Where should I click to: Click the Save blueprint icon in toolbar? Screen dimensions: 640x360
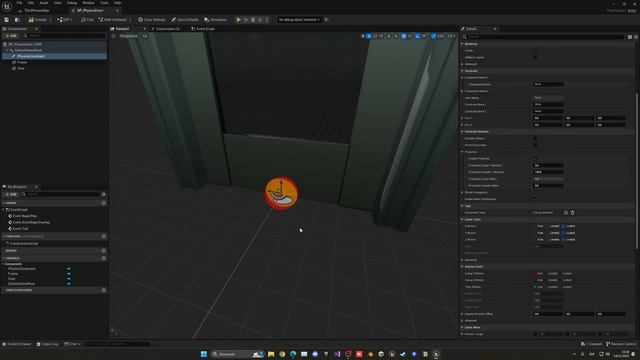[x=7, y=20]
